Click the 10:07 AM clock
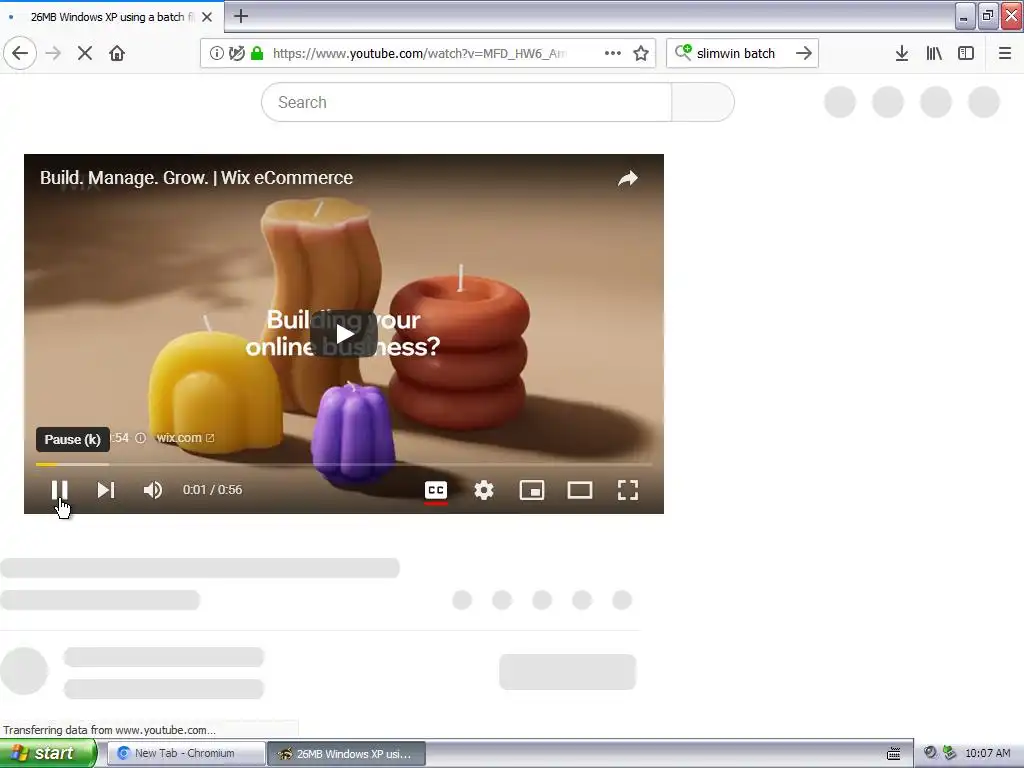 (987, 753)
